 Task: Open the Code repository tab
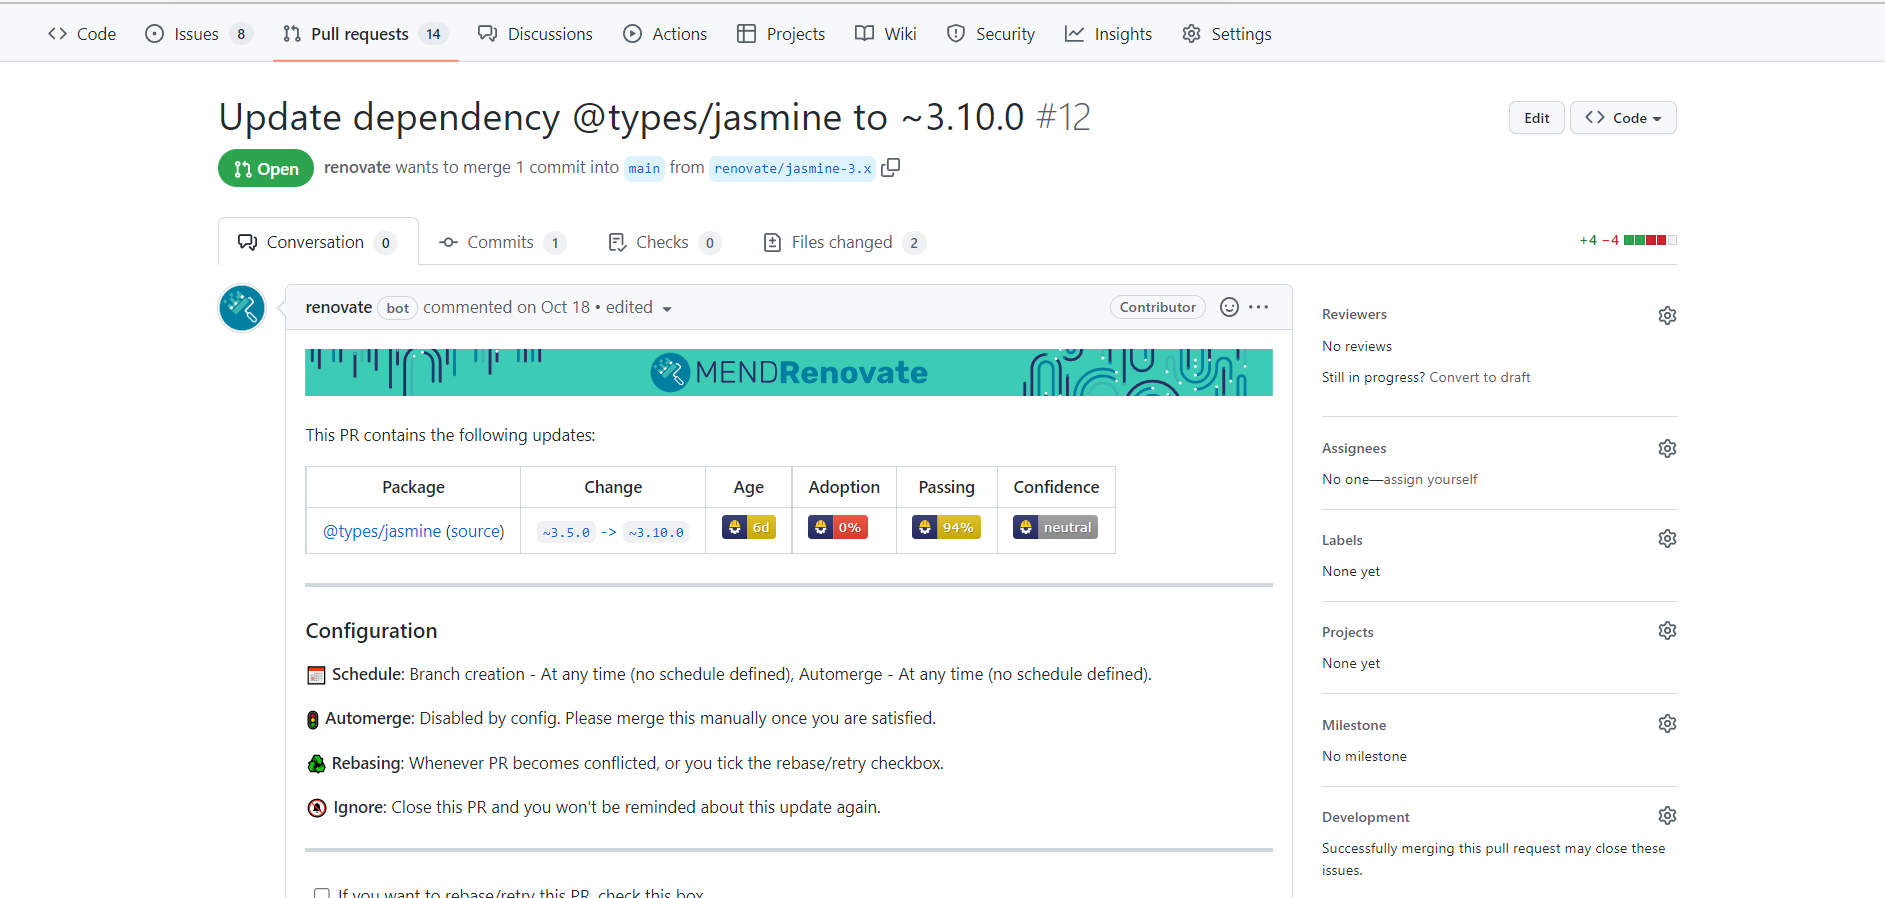82,34
